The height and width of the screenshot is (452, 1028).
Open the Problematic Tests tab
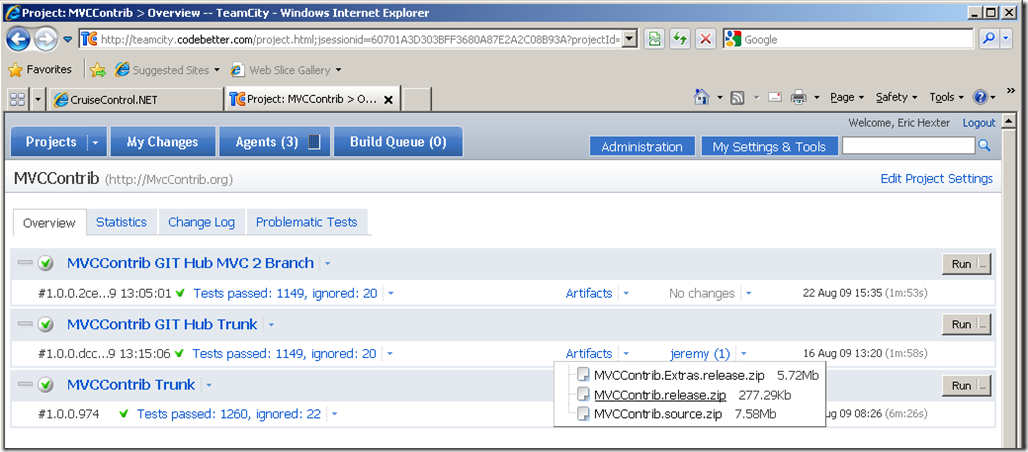coord(306,222)
